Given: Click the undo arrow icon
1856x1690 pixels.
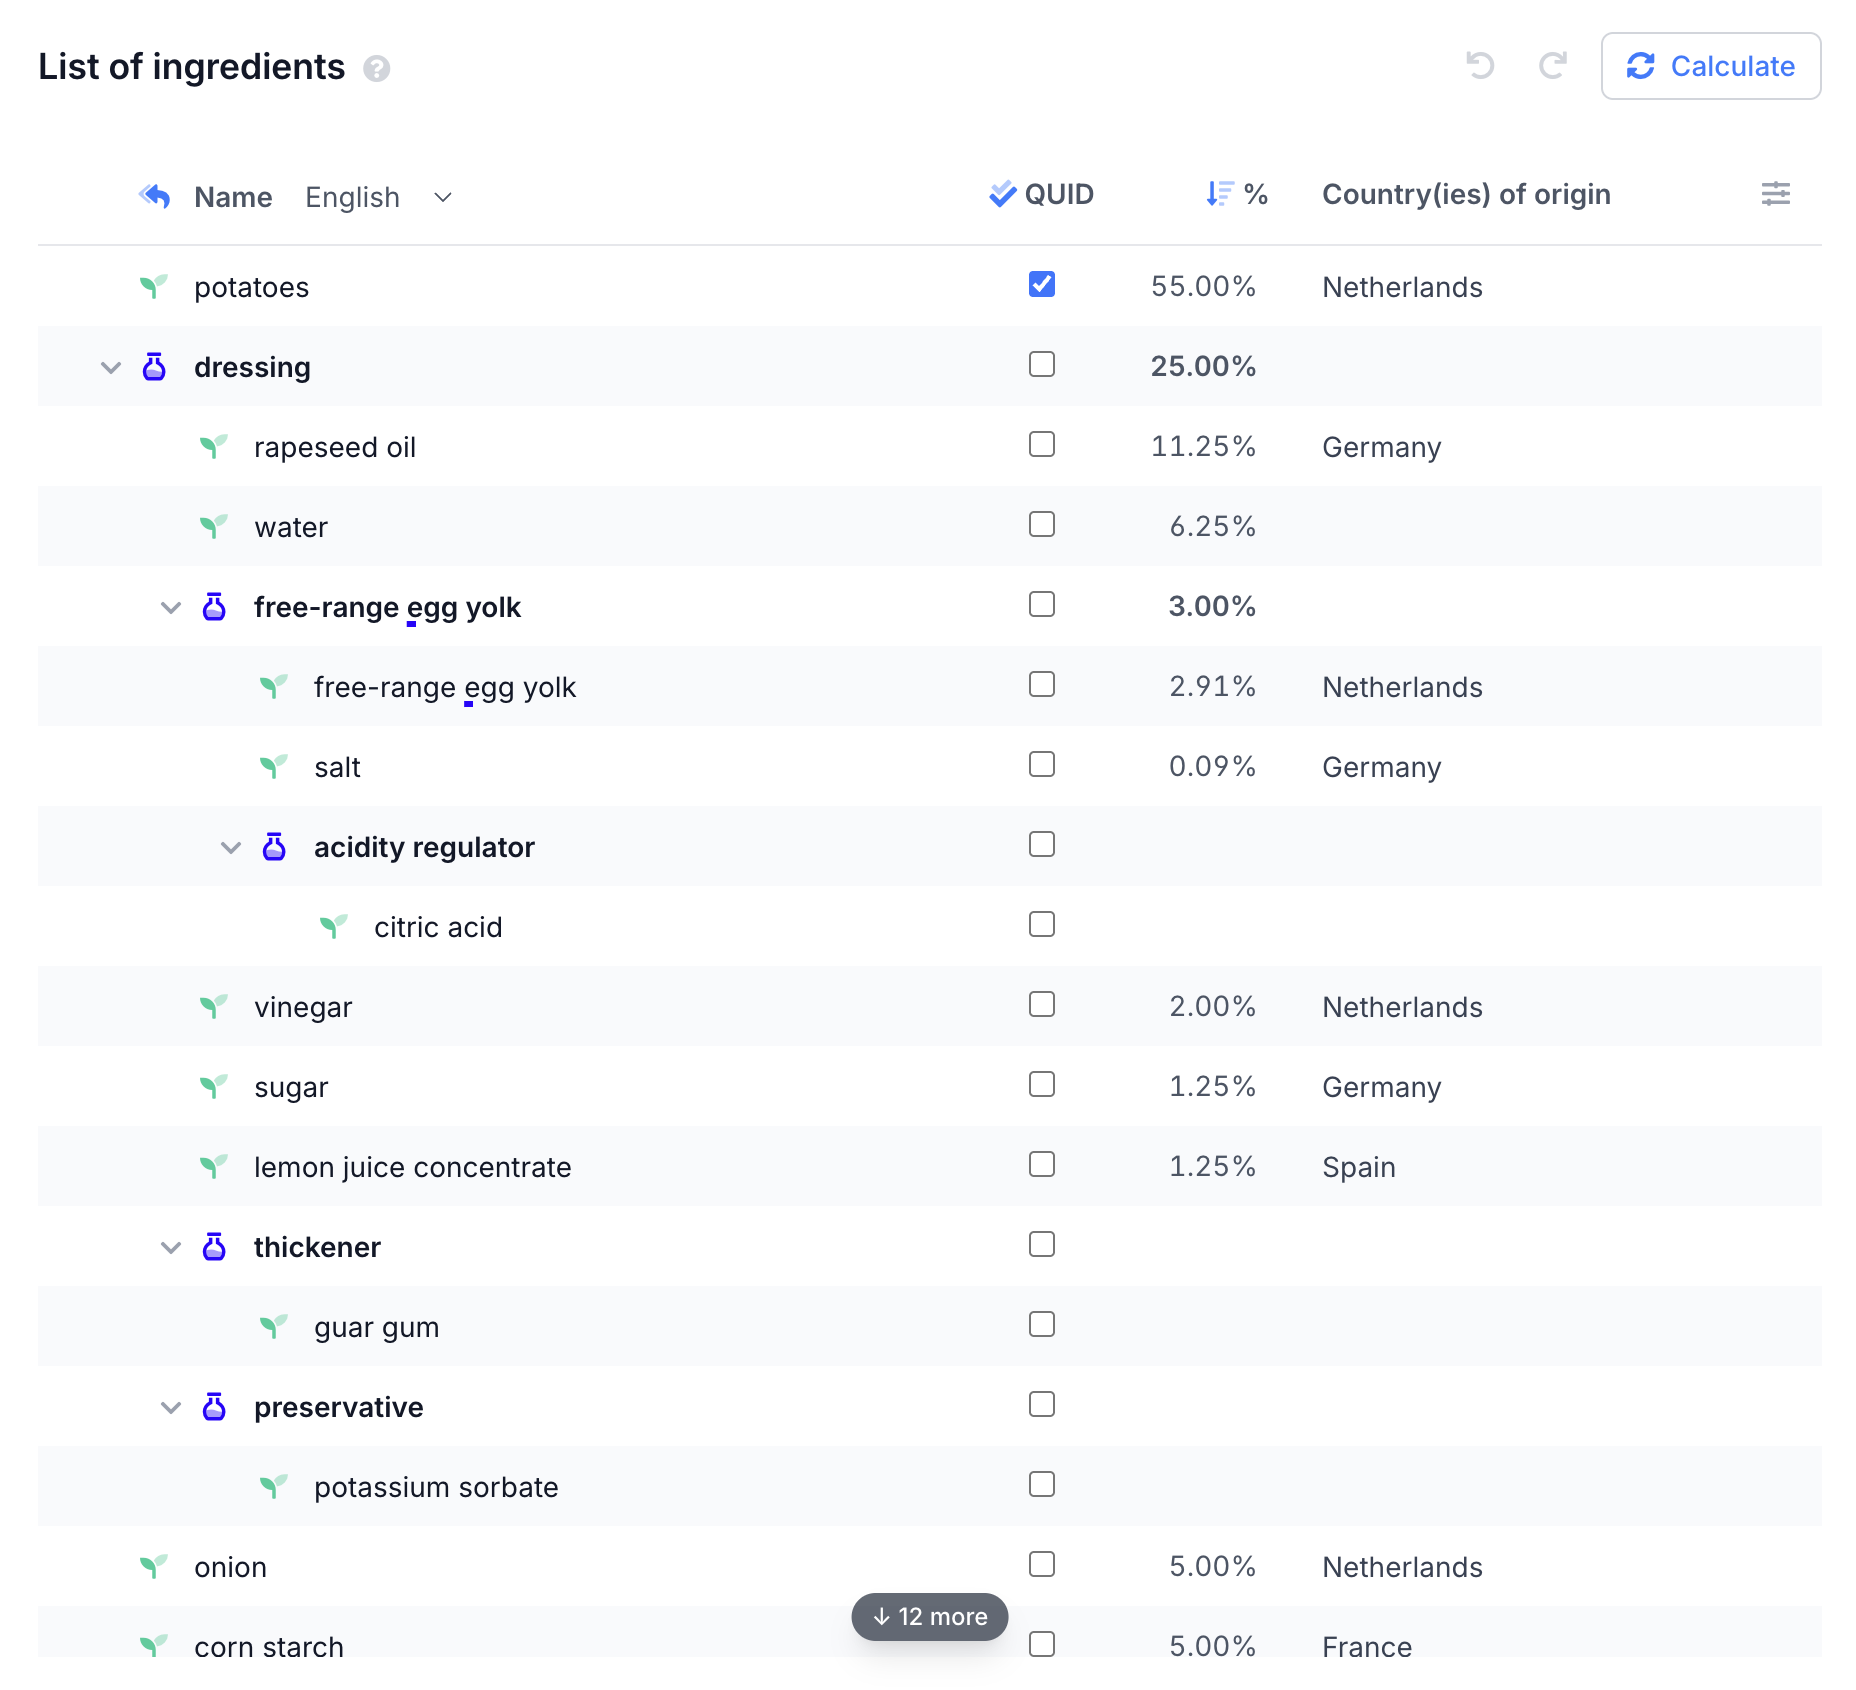Looking at the screenshot, I should point(1479,66).
